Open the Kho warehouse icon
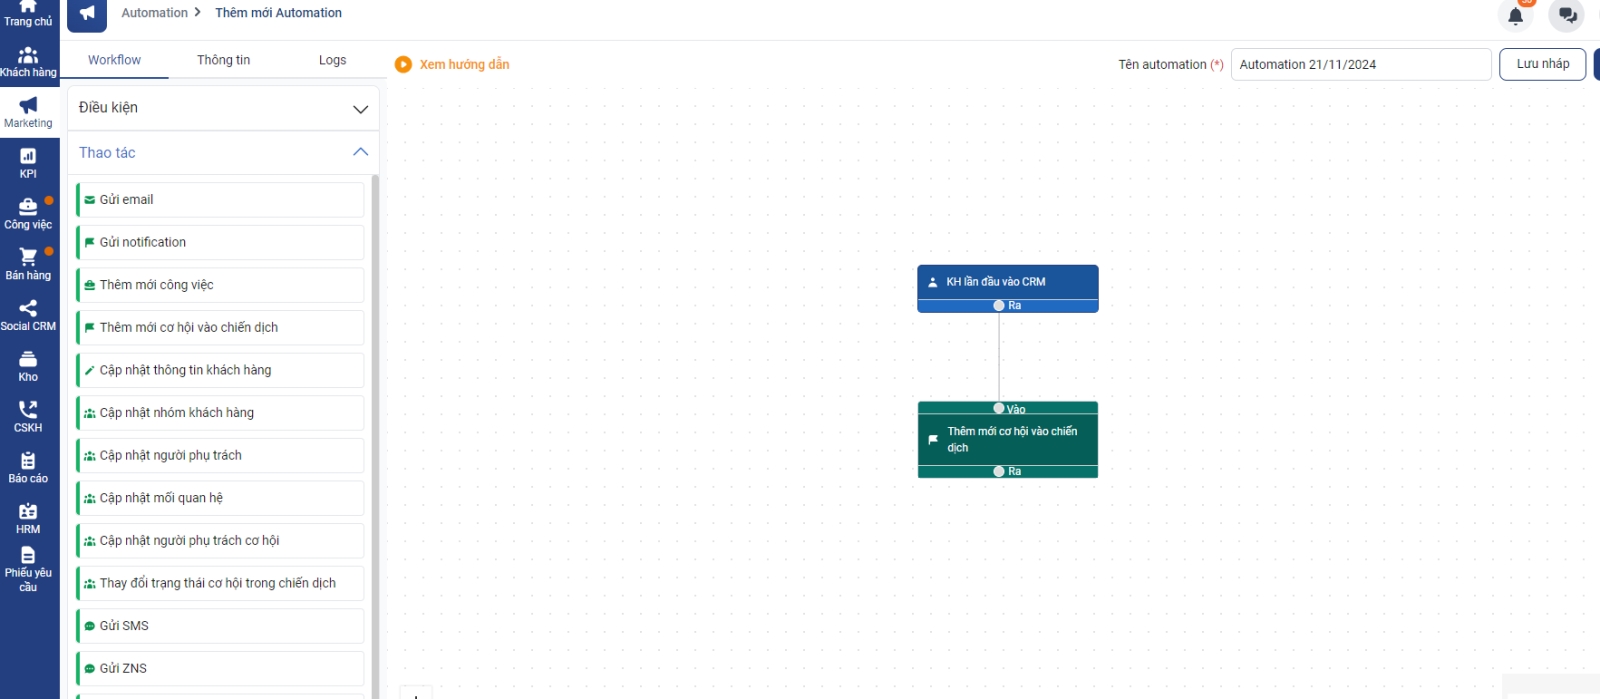1600x699 pixels. [28, 366]
